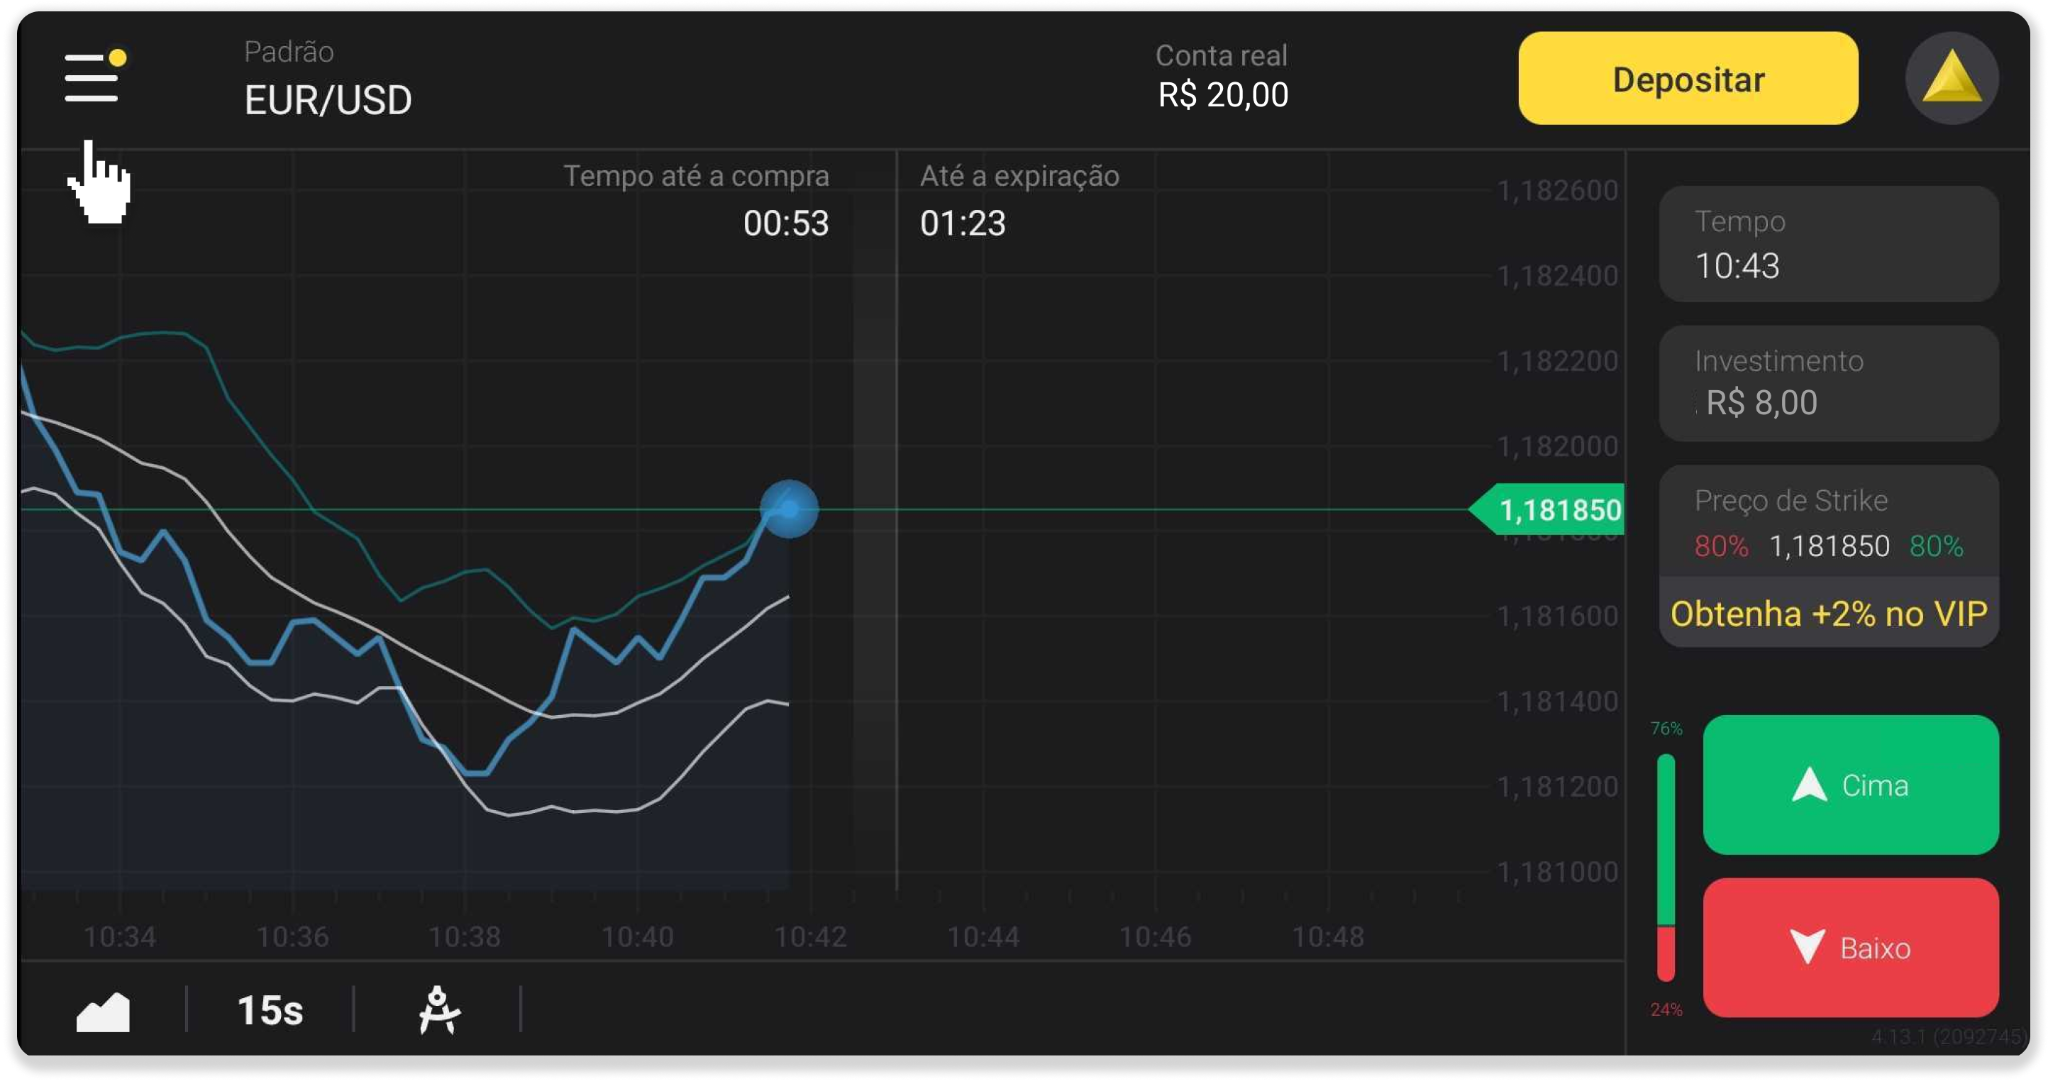Screen dimensions: 2048x1081
Task: Change chart type with area chart icon
Action: (x=103, y=1011)
